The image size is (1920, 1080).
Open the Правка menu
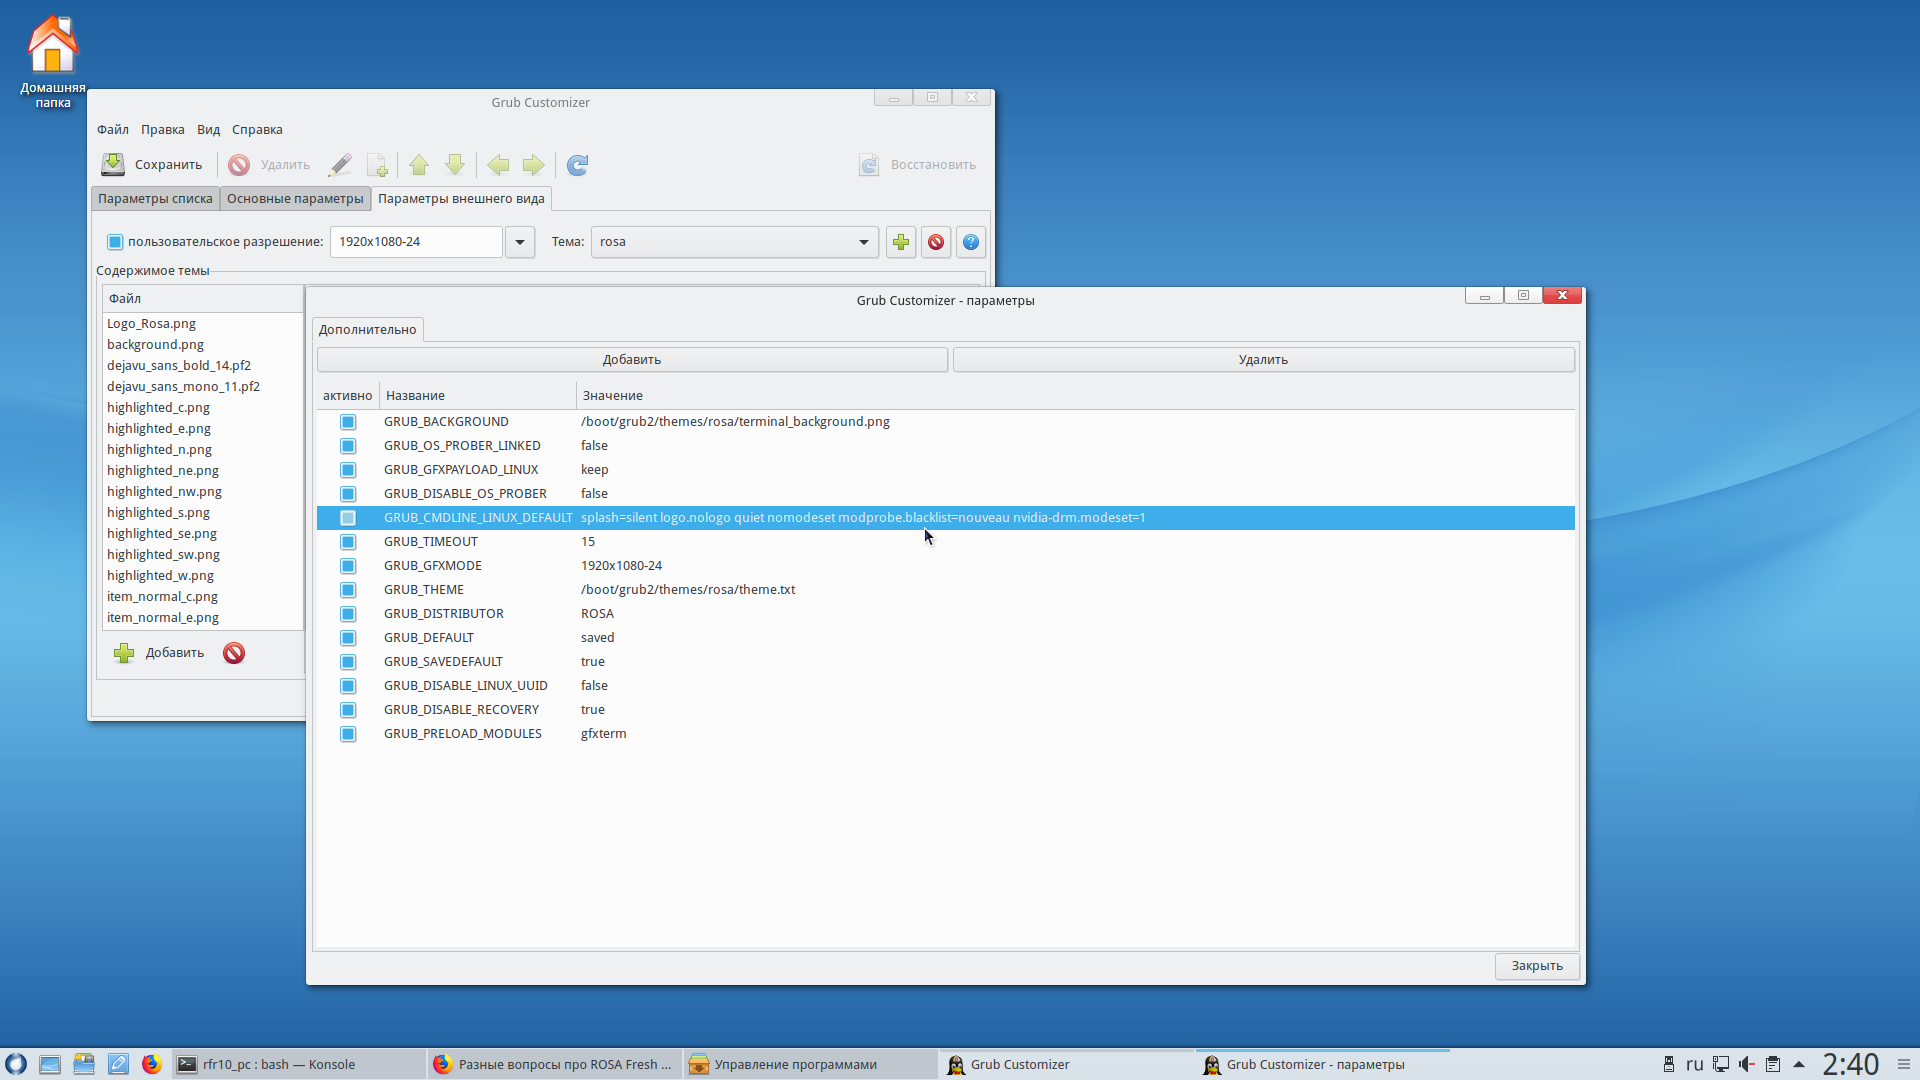pos(162,130)
